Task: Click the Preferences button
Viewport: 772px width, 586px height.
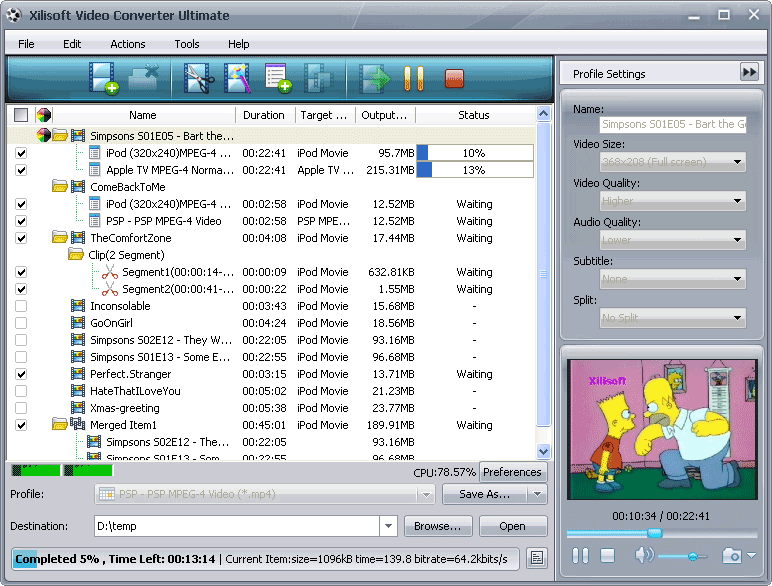Action: (512, 472)
